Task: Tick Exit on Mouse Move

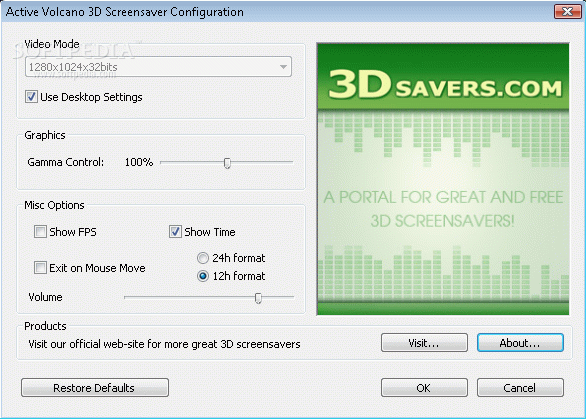Action: (40, 268)
